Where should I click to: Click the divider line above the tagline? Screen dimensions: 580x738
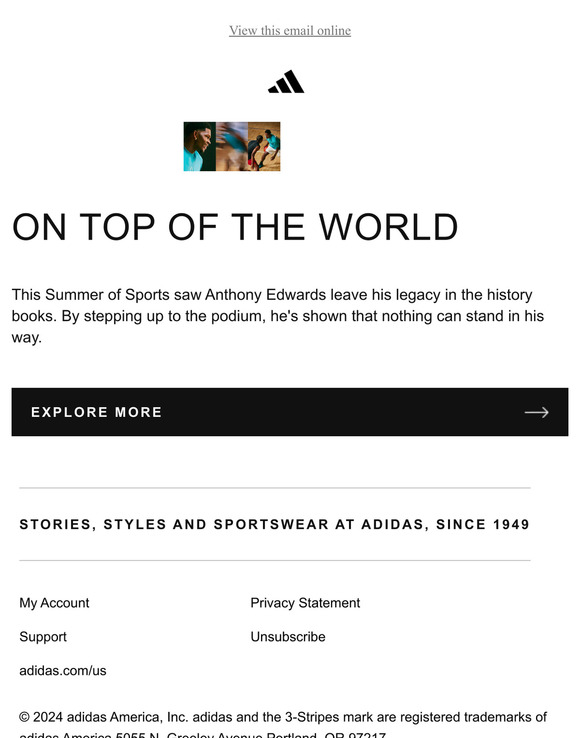pos(275,488)
